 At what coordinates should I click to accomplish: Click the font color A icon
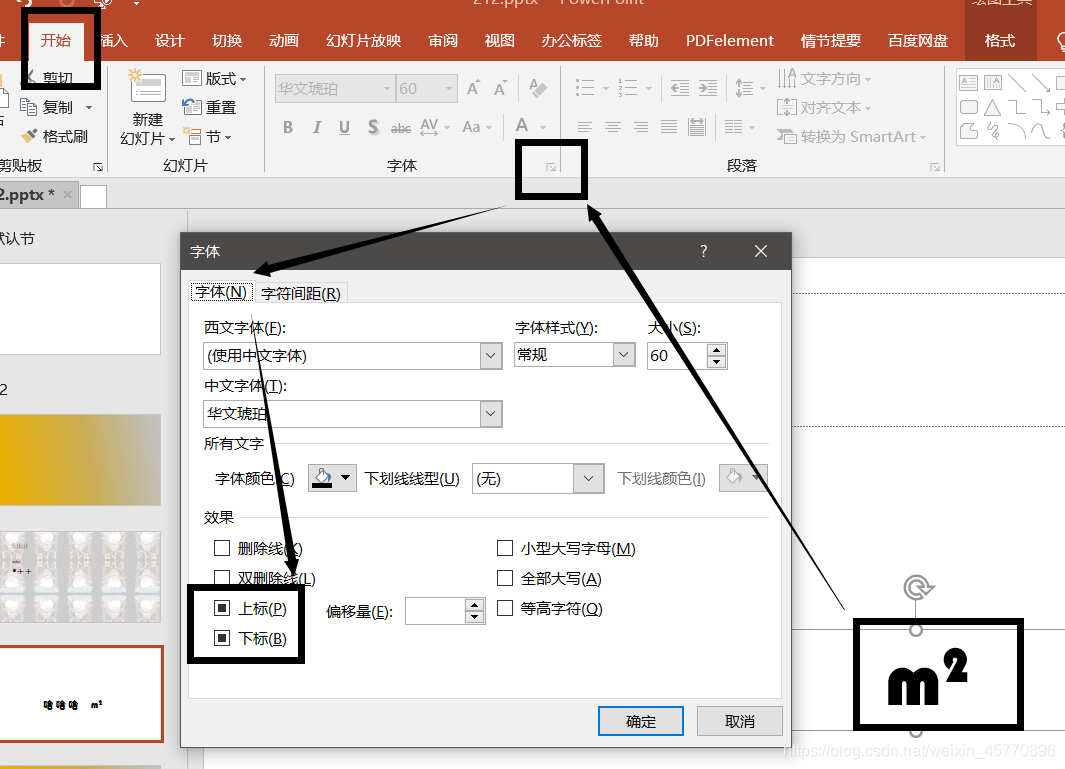pyautogui.click(x=522, y=126)
